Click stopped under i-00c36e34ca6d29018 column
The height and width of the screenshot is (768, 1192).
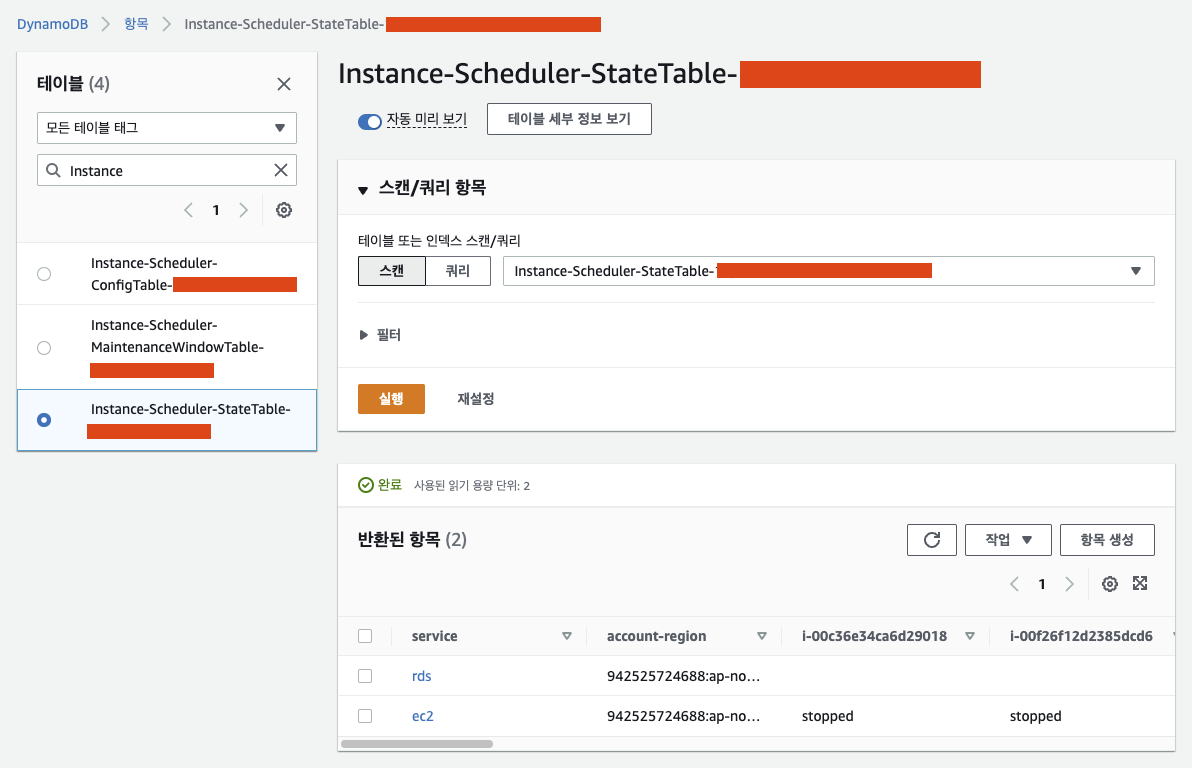(827, 716)
